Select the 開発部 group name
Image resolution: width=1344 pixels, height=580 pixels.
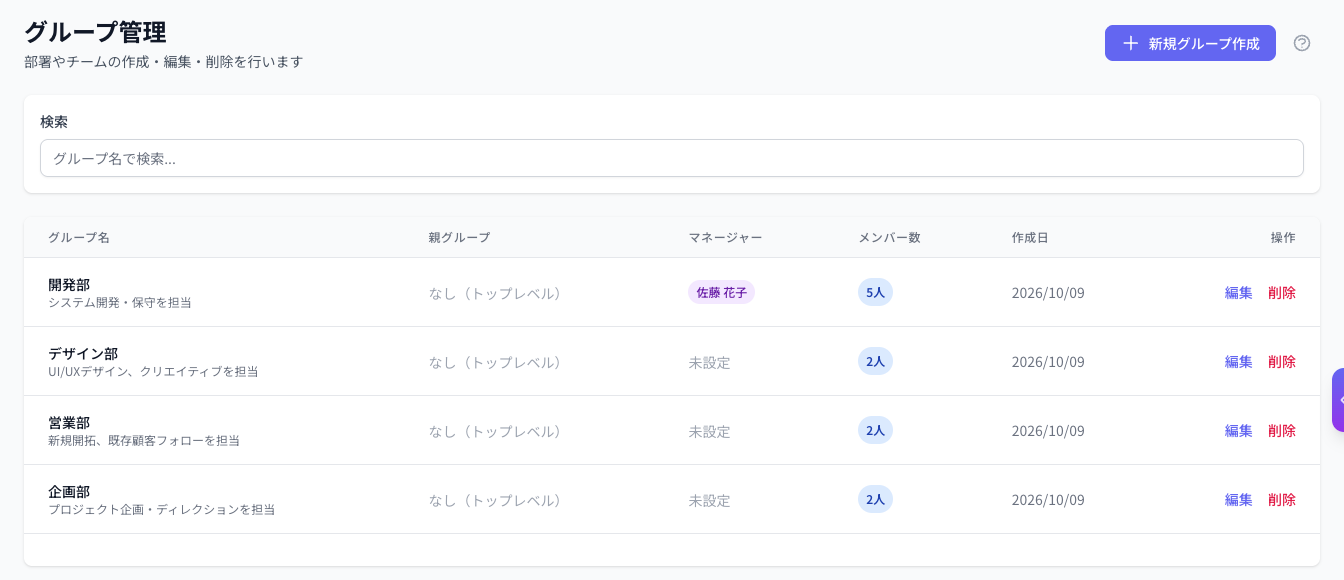(69, 285)
